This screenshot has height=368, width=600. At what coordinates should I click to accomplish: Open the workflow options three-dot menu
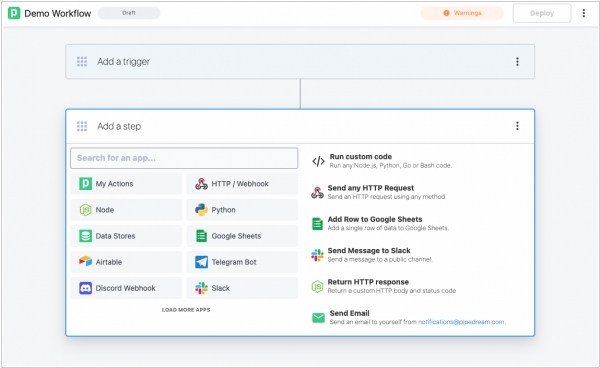[584, 13]
